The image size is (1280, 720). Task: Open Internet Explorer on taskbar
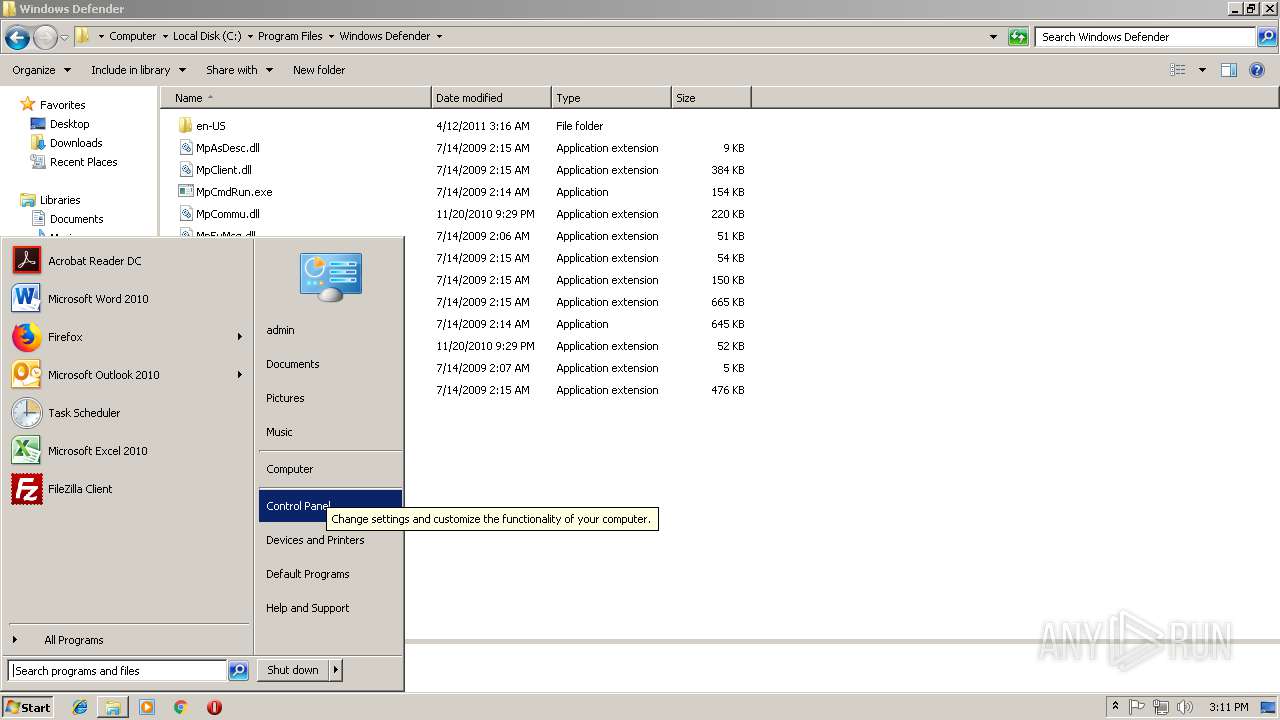(x=80, y=707)
